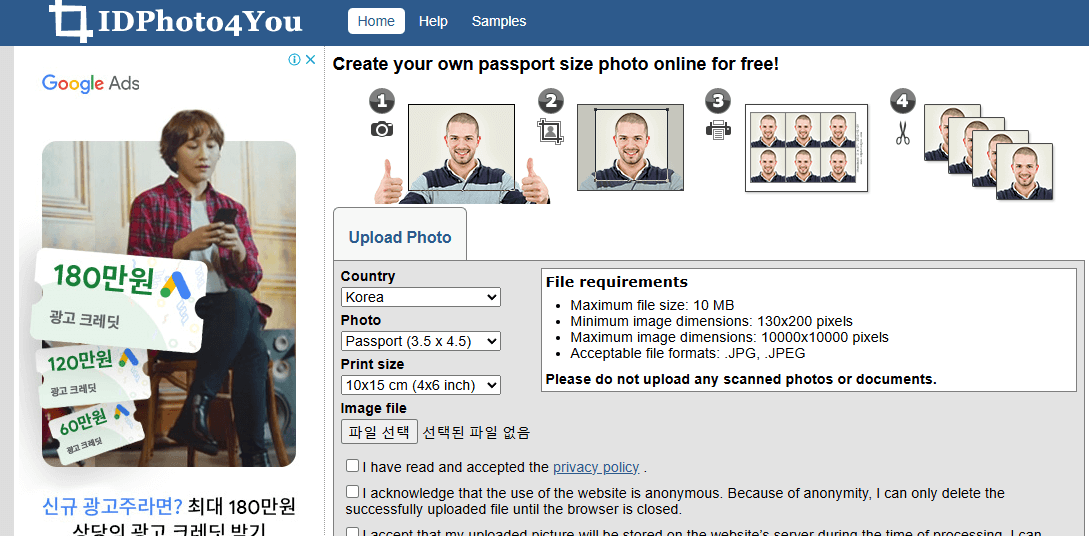Click the IDPhoto4You crop logo icon
This screenshot has height=536, width=1089.
click(x=71, y=20)
